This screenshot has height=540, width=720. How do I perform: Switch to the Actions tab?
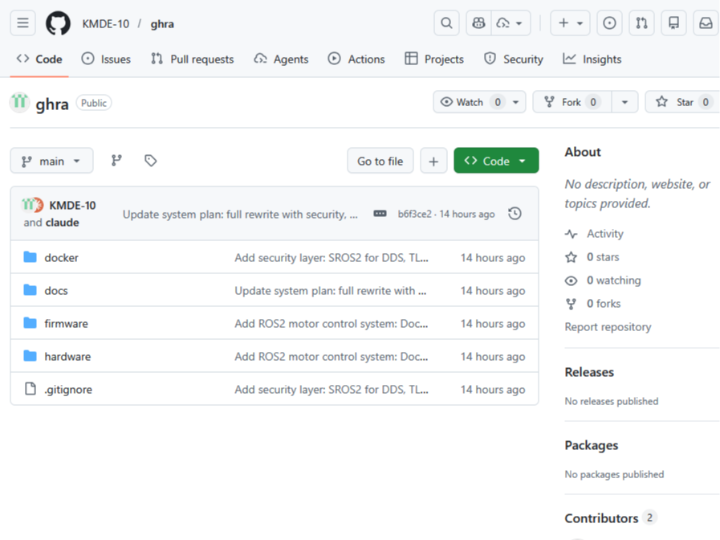point(356,59)
